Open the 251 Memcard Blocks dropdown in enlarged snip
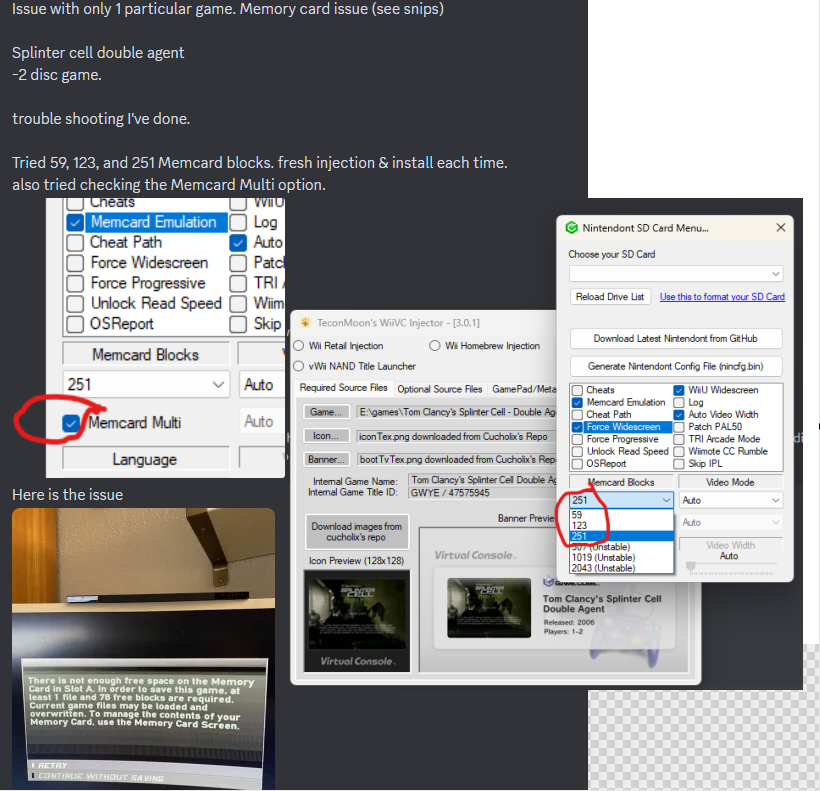 [x=146, y=385]
